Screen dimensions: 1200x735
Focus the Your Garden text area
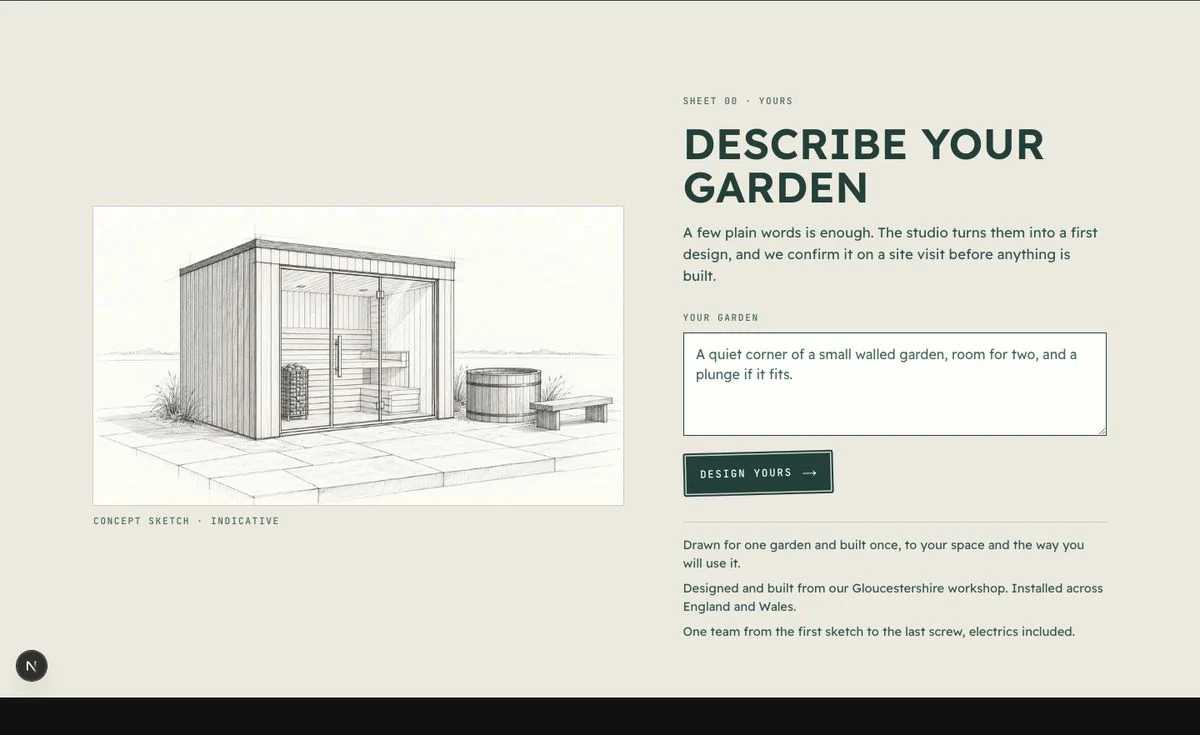895,384
